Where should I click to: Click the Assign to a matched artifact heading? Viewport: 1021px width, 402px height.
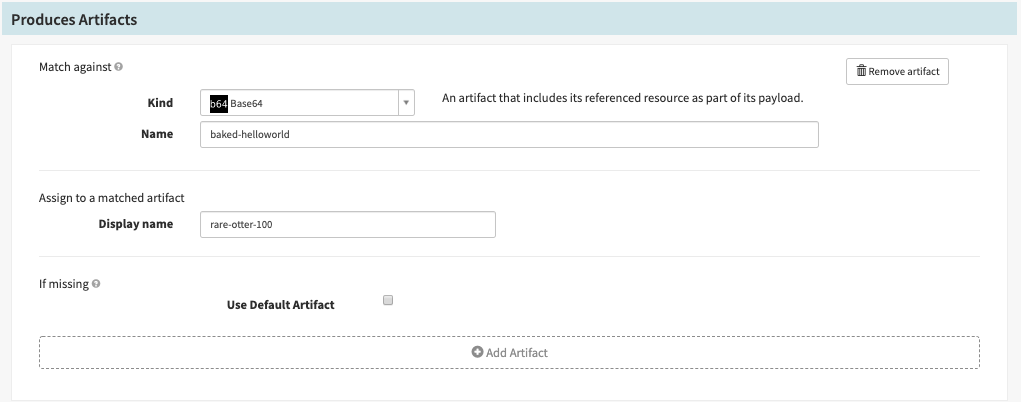(111, 198)
